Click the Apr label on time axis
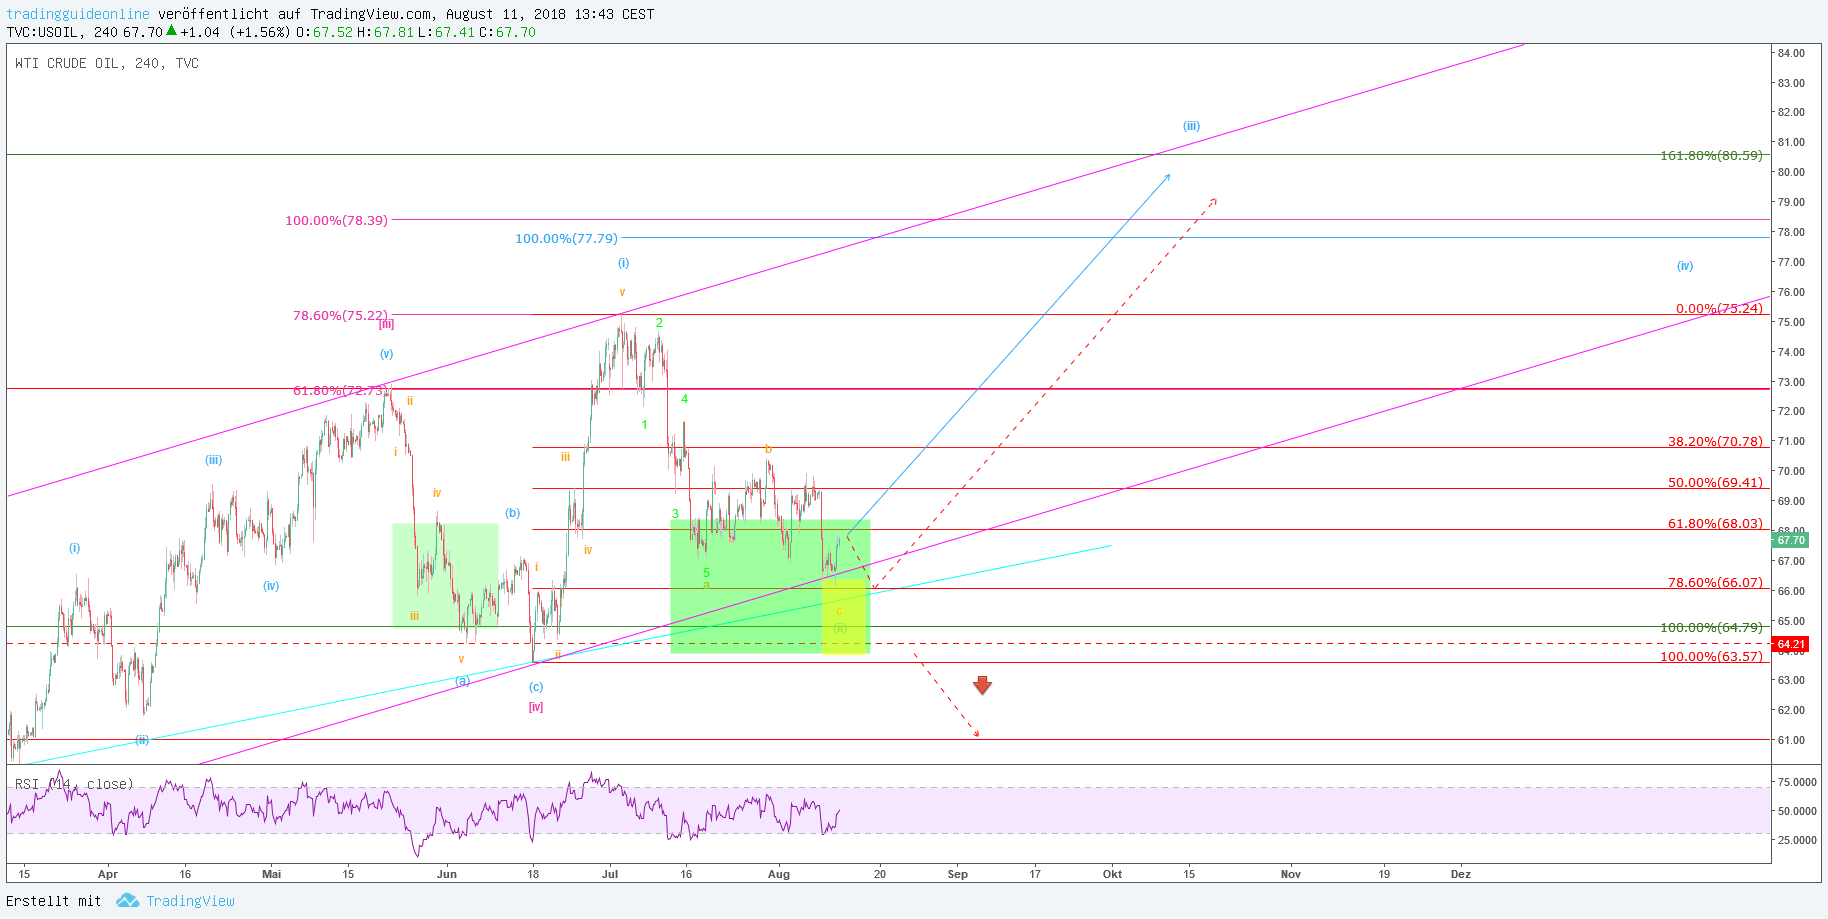This screenshot has width=1828, height=919. 107,874
